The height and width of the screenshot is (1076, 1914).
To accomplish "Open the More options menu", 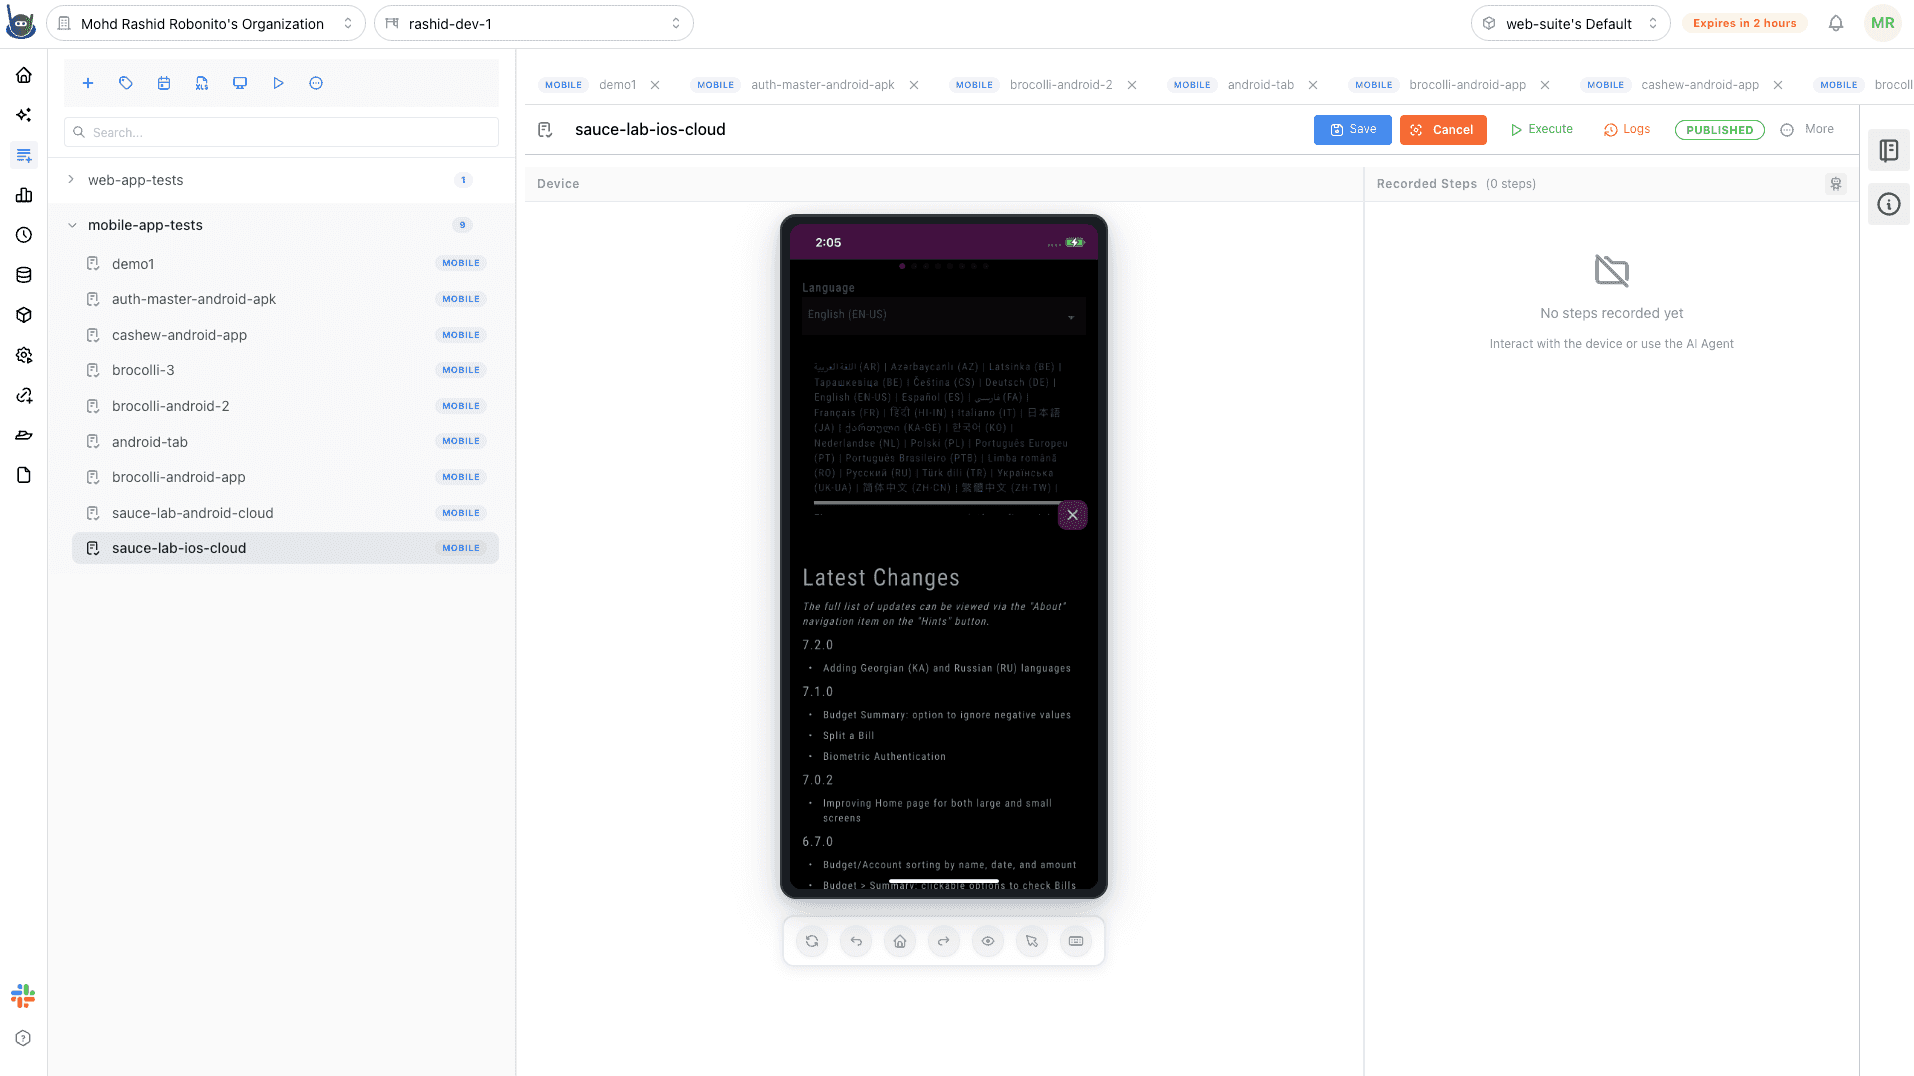I will (1808, 130).
